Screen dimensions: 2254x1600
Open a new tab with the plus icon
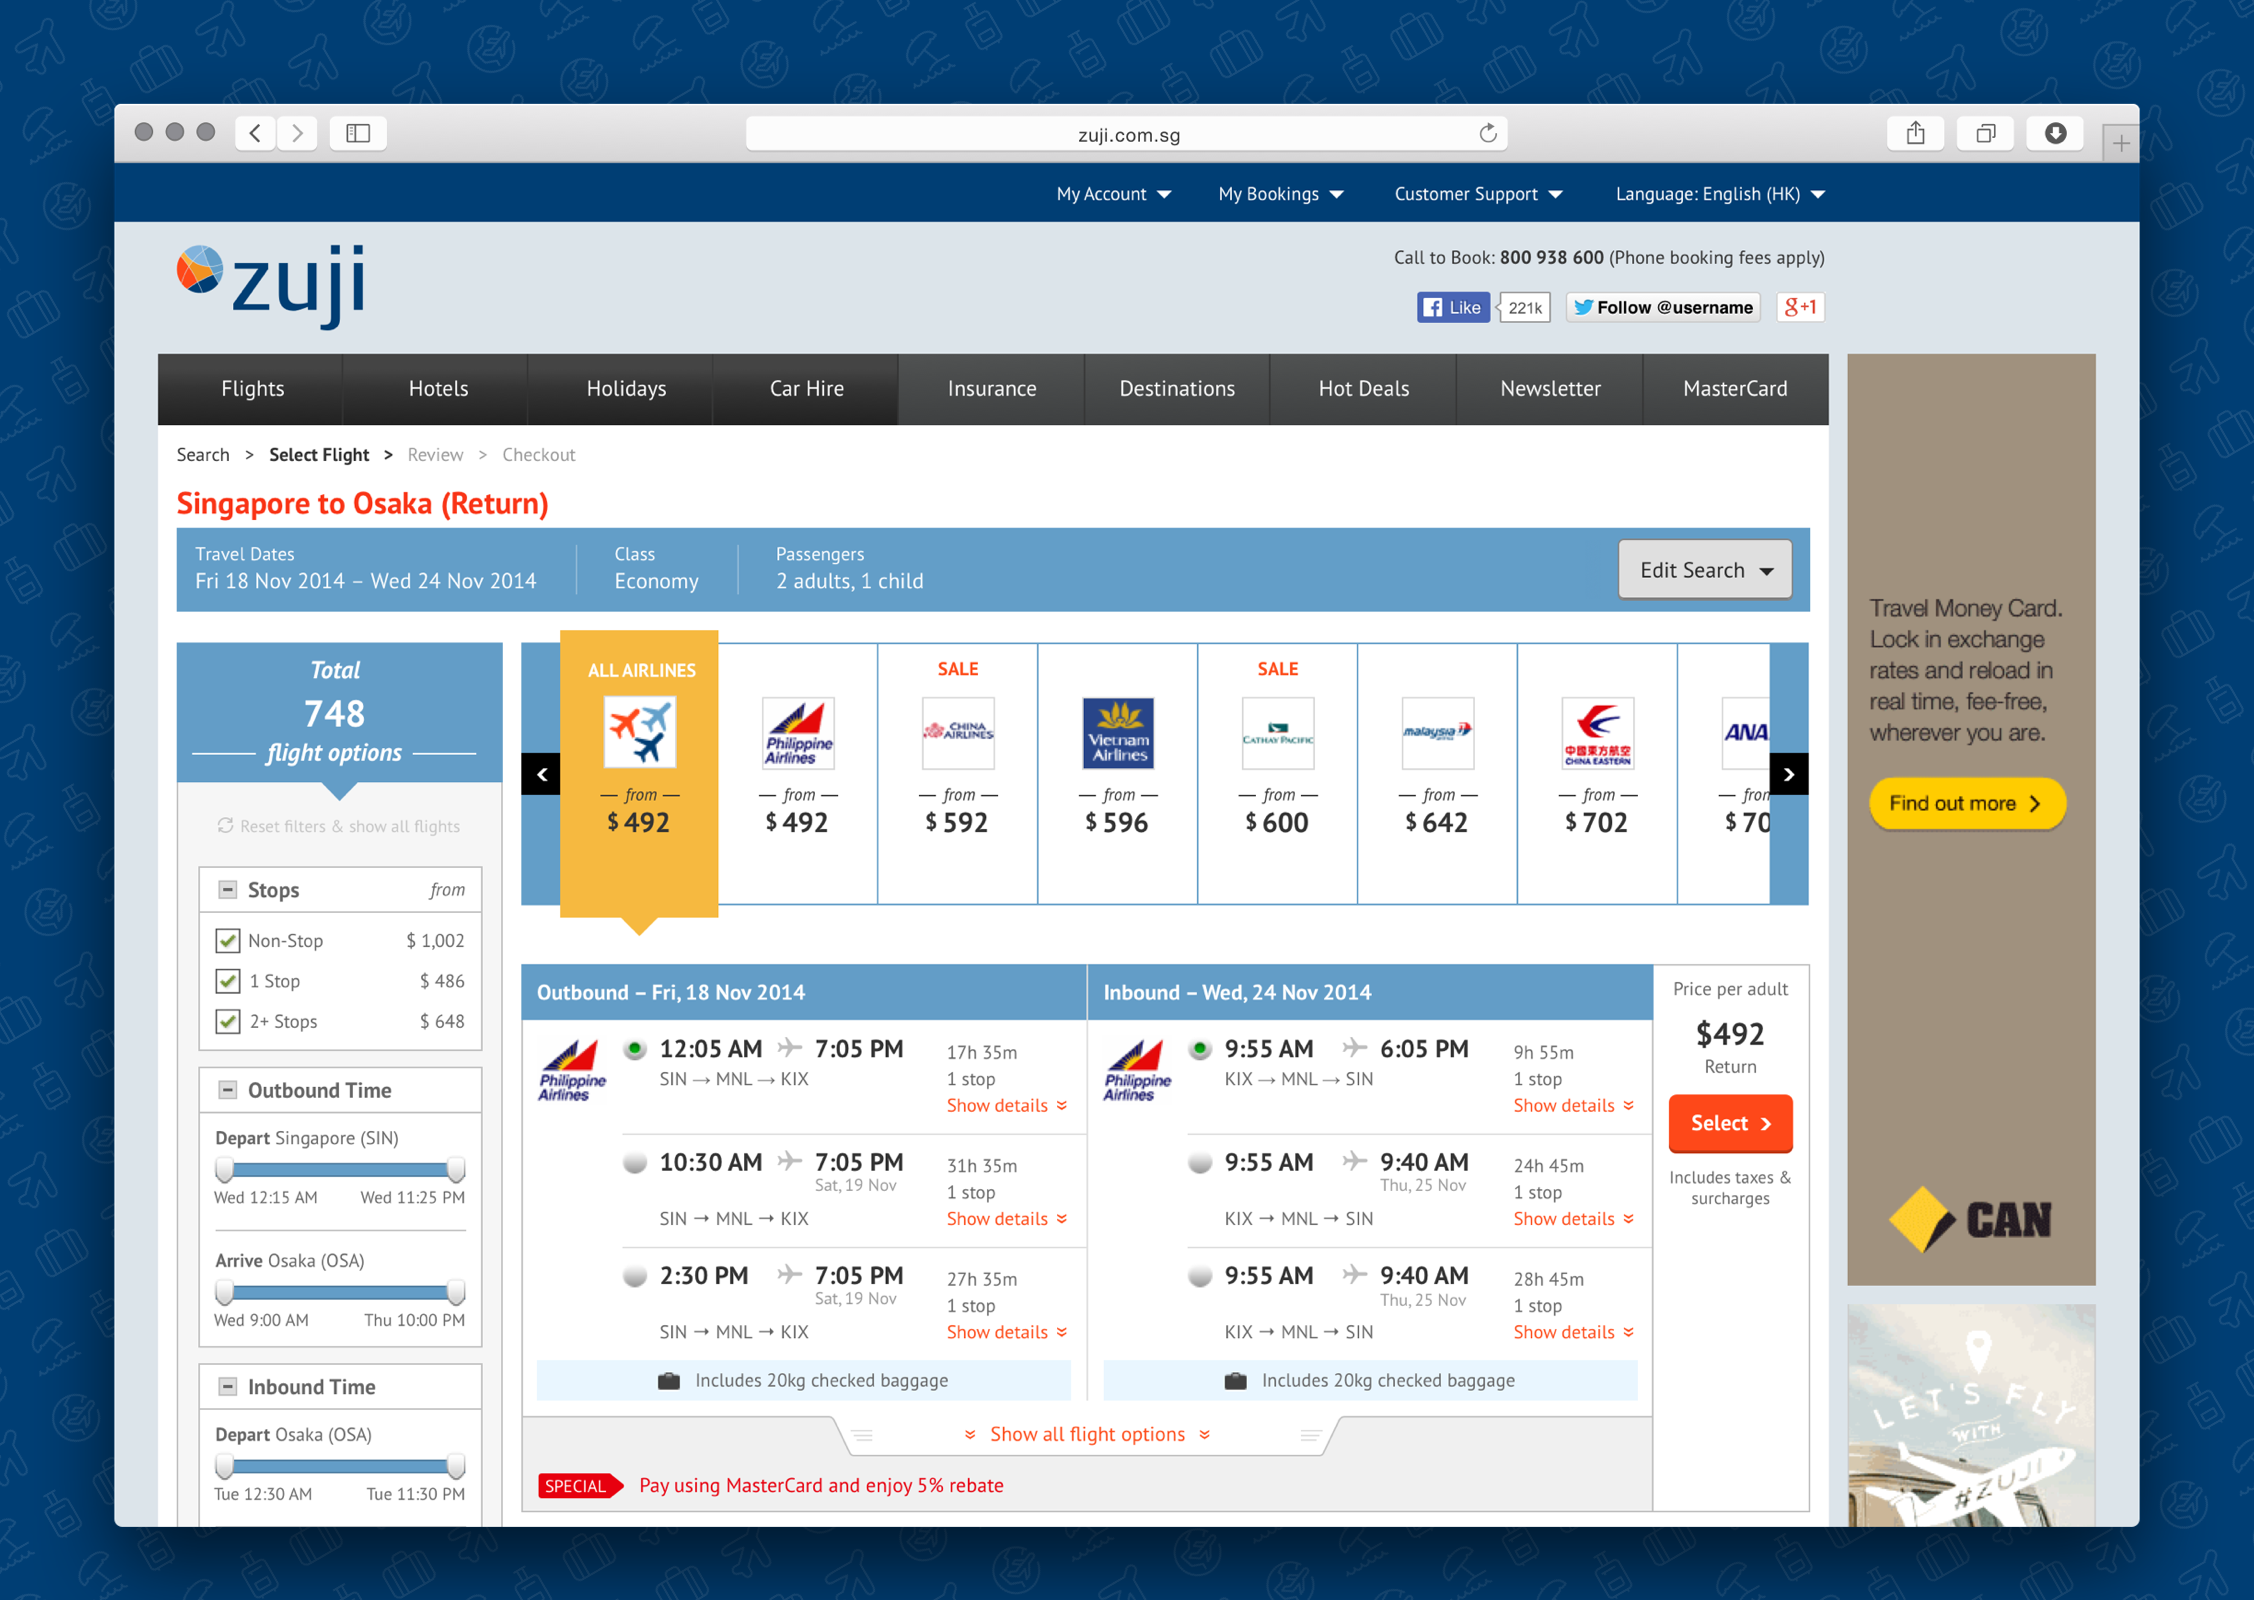click(x=2120, y=143)
